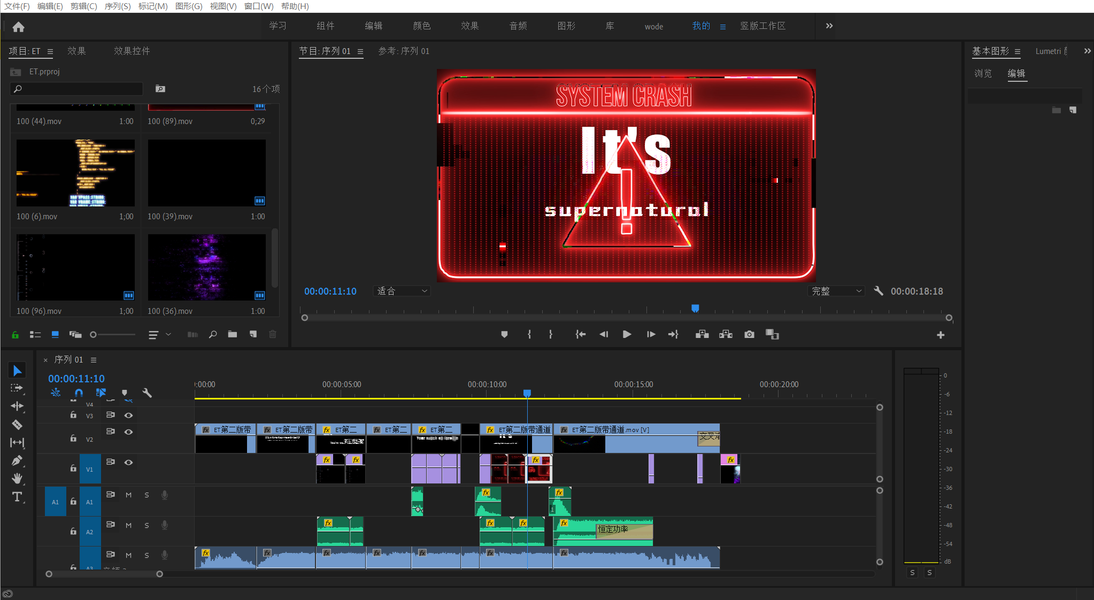Screen dimensions: 1094x600
Task: Expand workspace overflow chevrons
Action: [829, 26]
